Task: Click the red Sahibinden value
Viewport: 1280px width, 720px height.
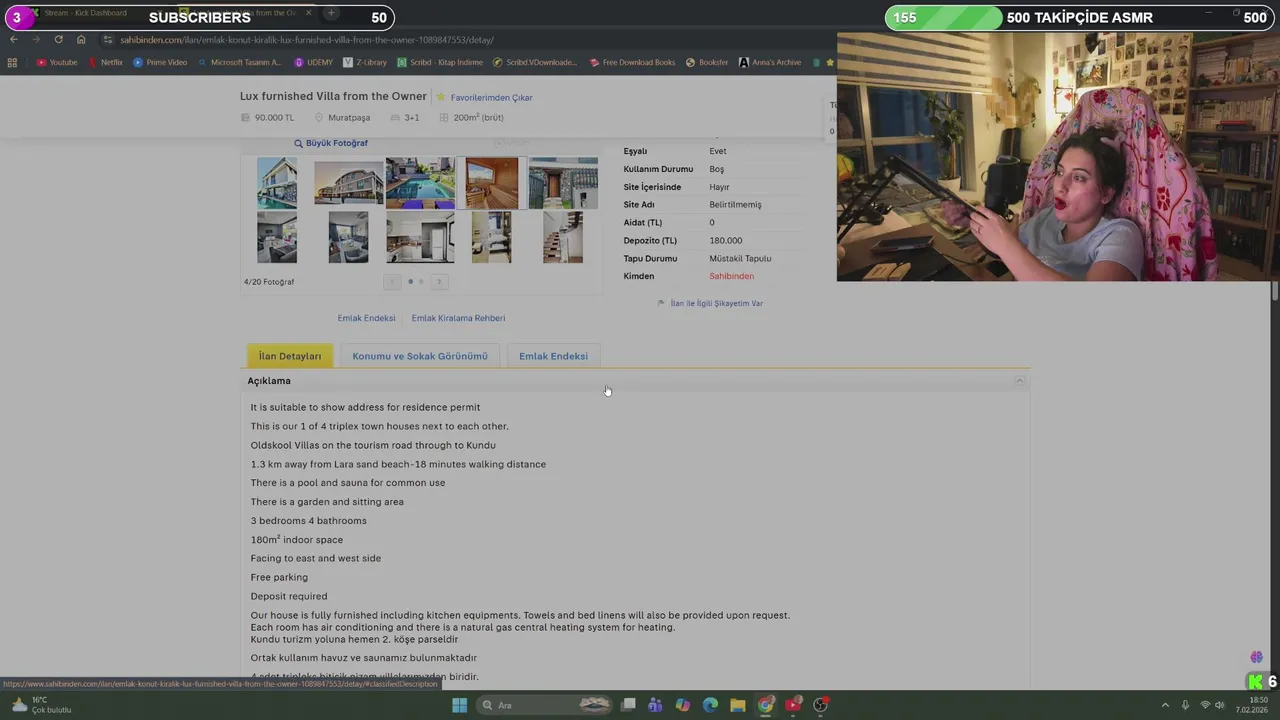Action: tap(731, 276)
